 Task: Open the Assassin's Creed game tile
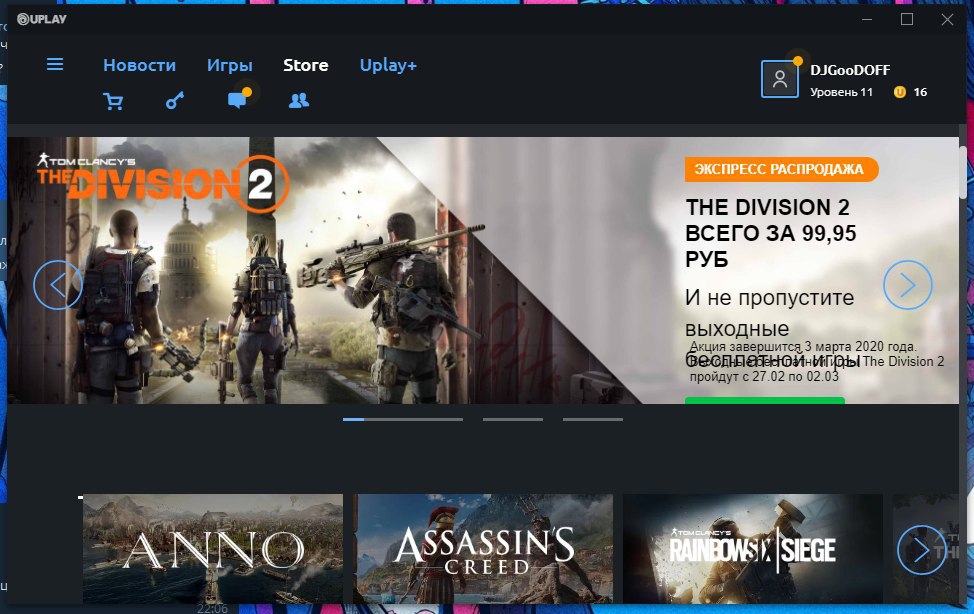(483, 548)
